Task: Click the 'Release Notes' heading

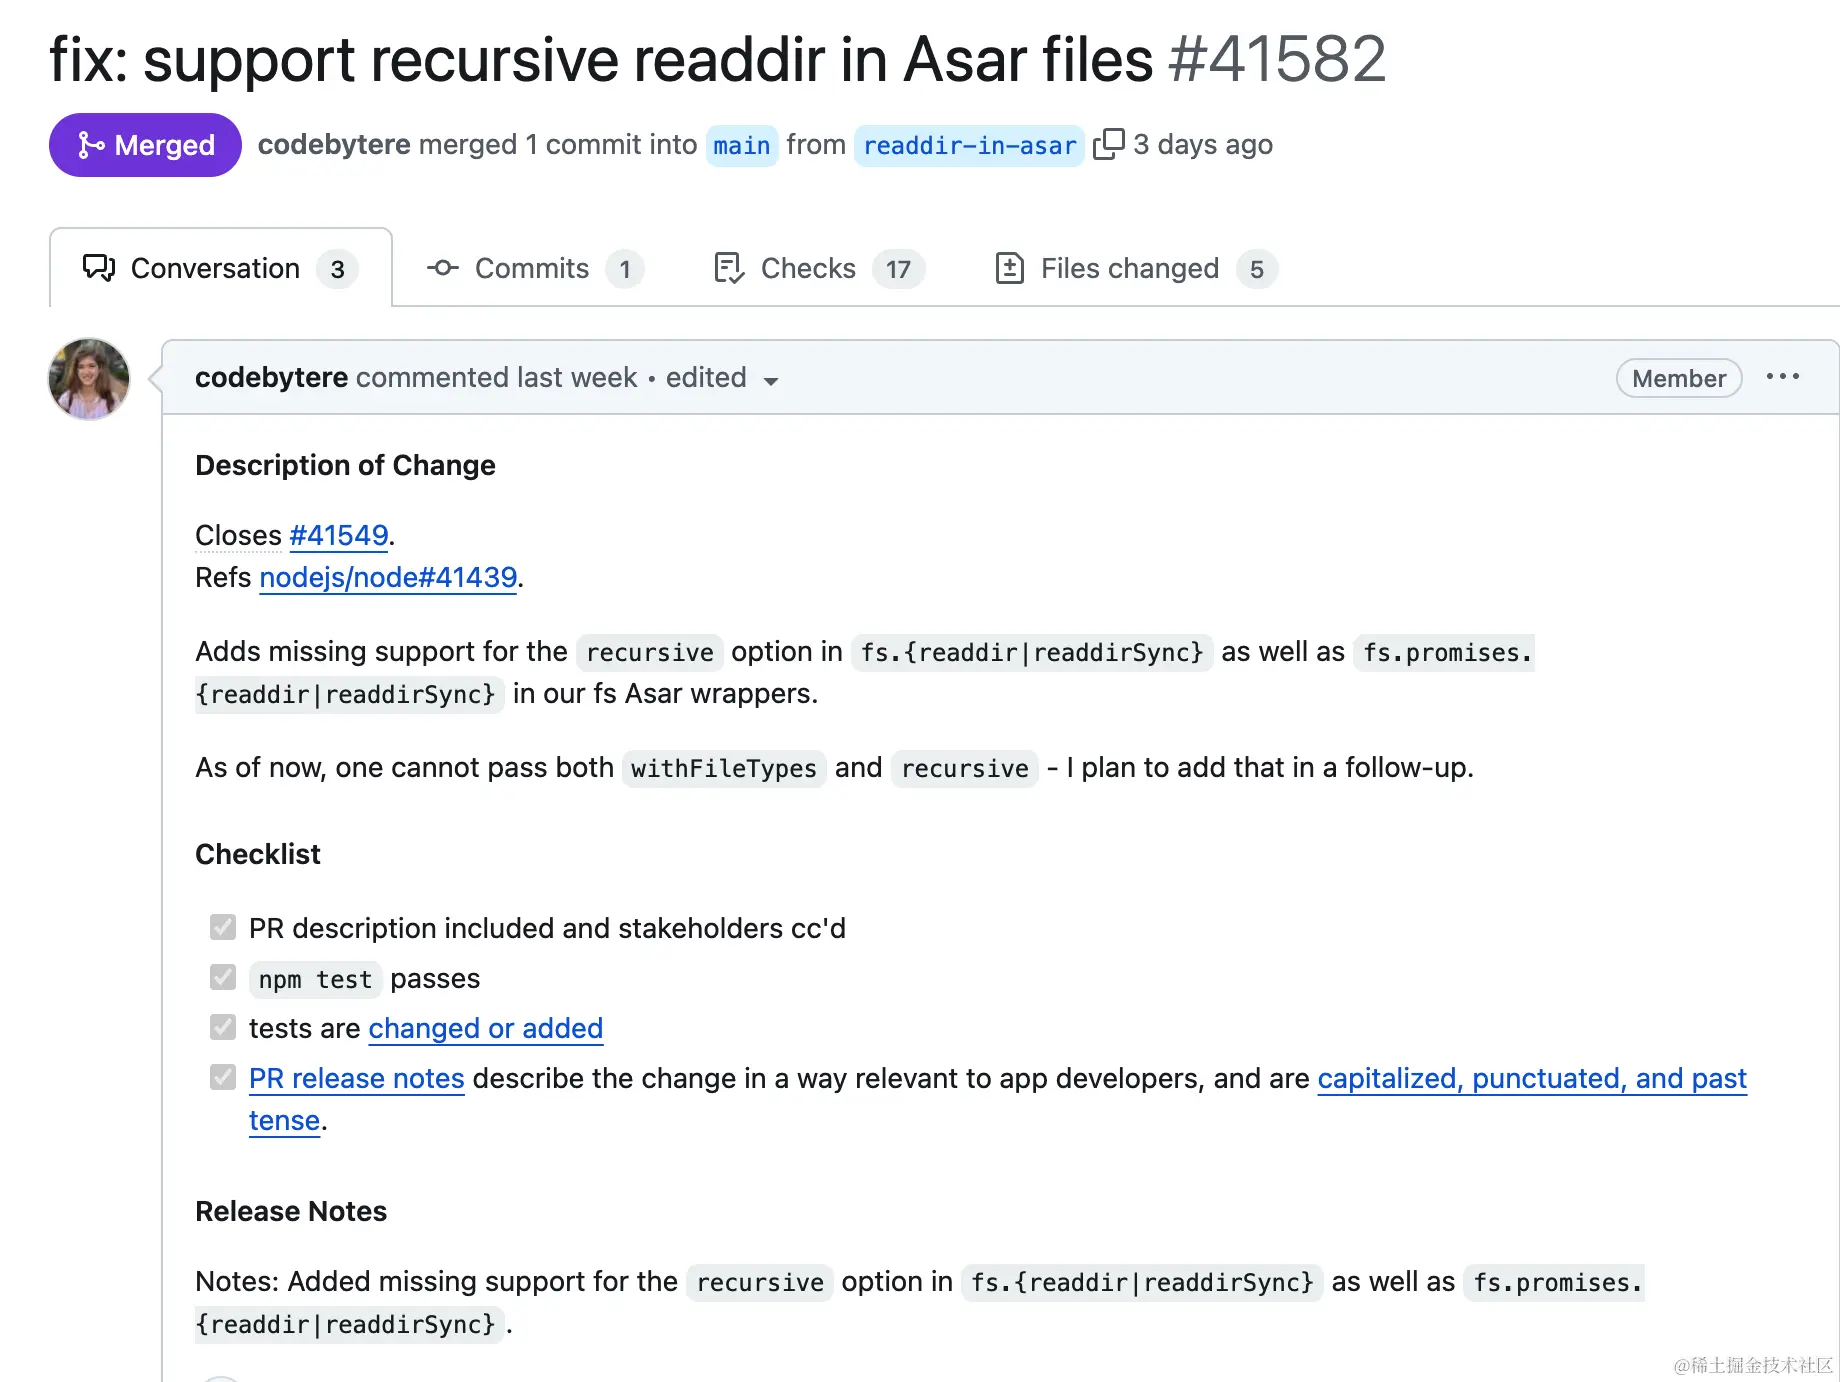Action: [291, 1211]
